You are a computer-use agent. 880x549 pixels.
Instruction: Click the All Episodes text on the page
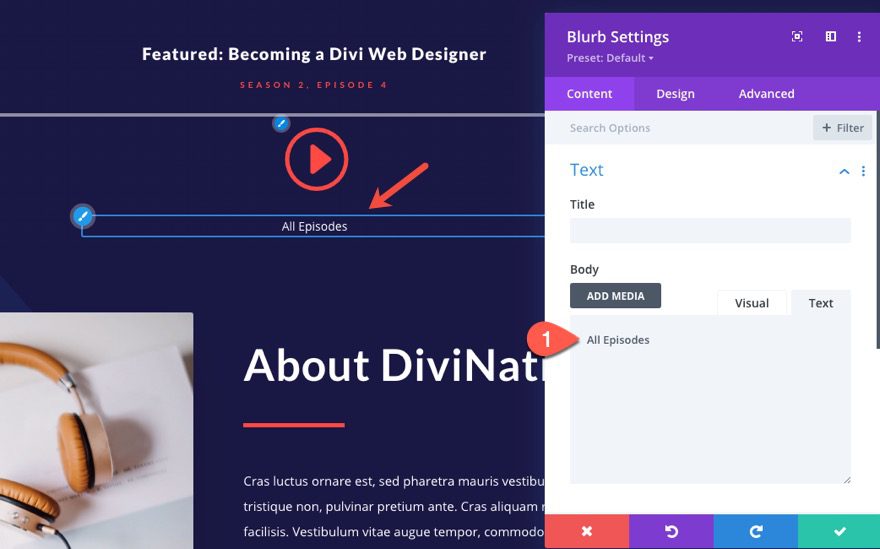pos(314,226)
